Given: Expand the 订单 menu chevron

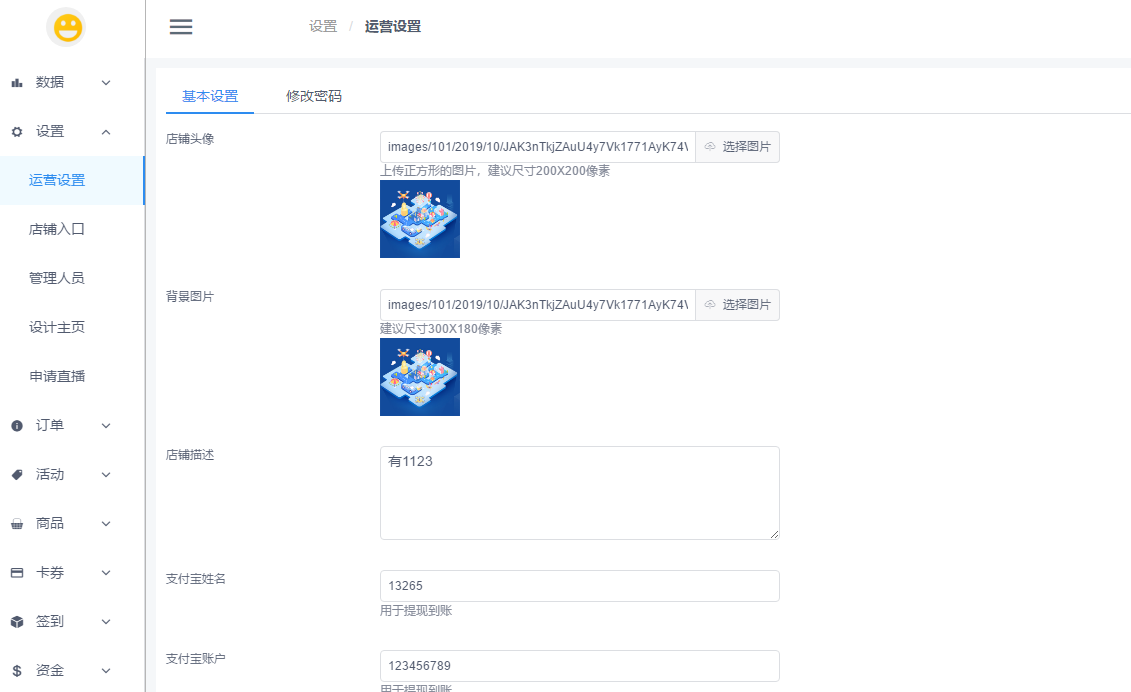Looking at the screenshot, I should pyautogui.click(x=106, y=426).
